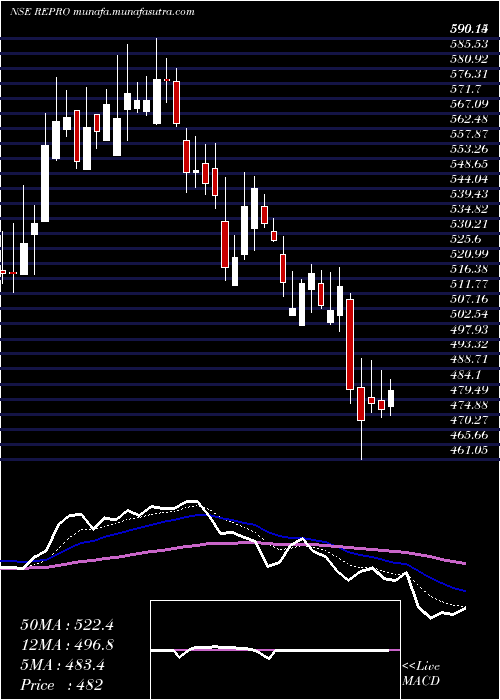The height and width of the screenshot is (700, 500).
Task: Click the last white candle on the right
Action: [391, 398]
